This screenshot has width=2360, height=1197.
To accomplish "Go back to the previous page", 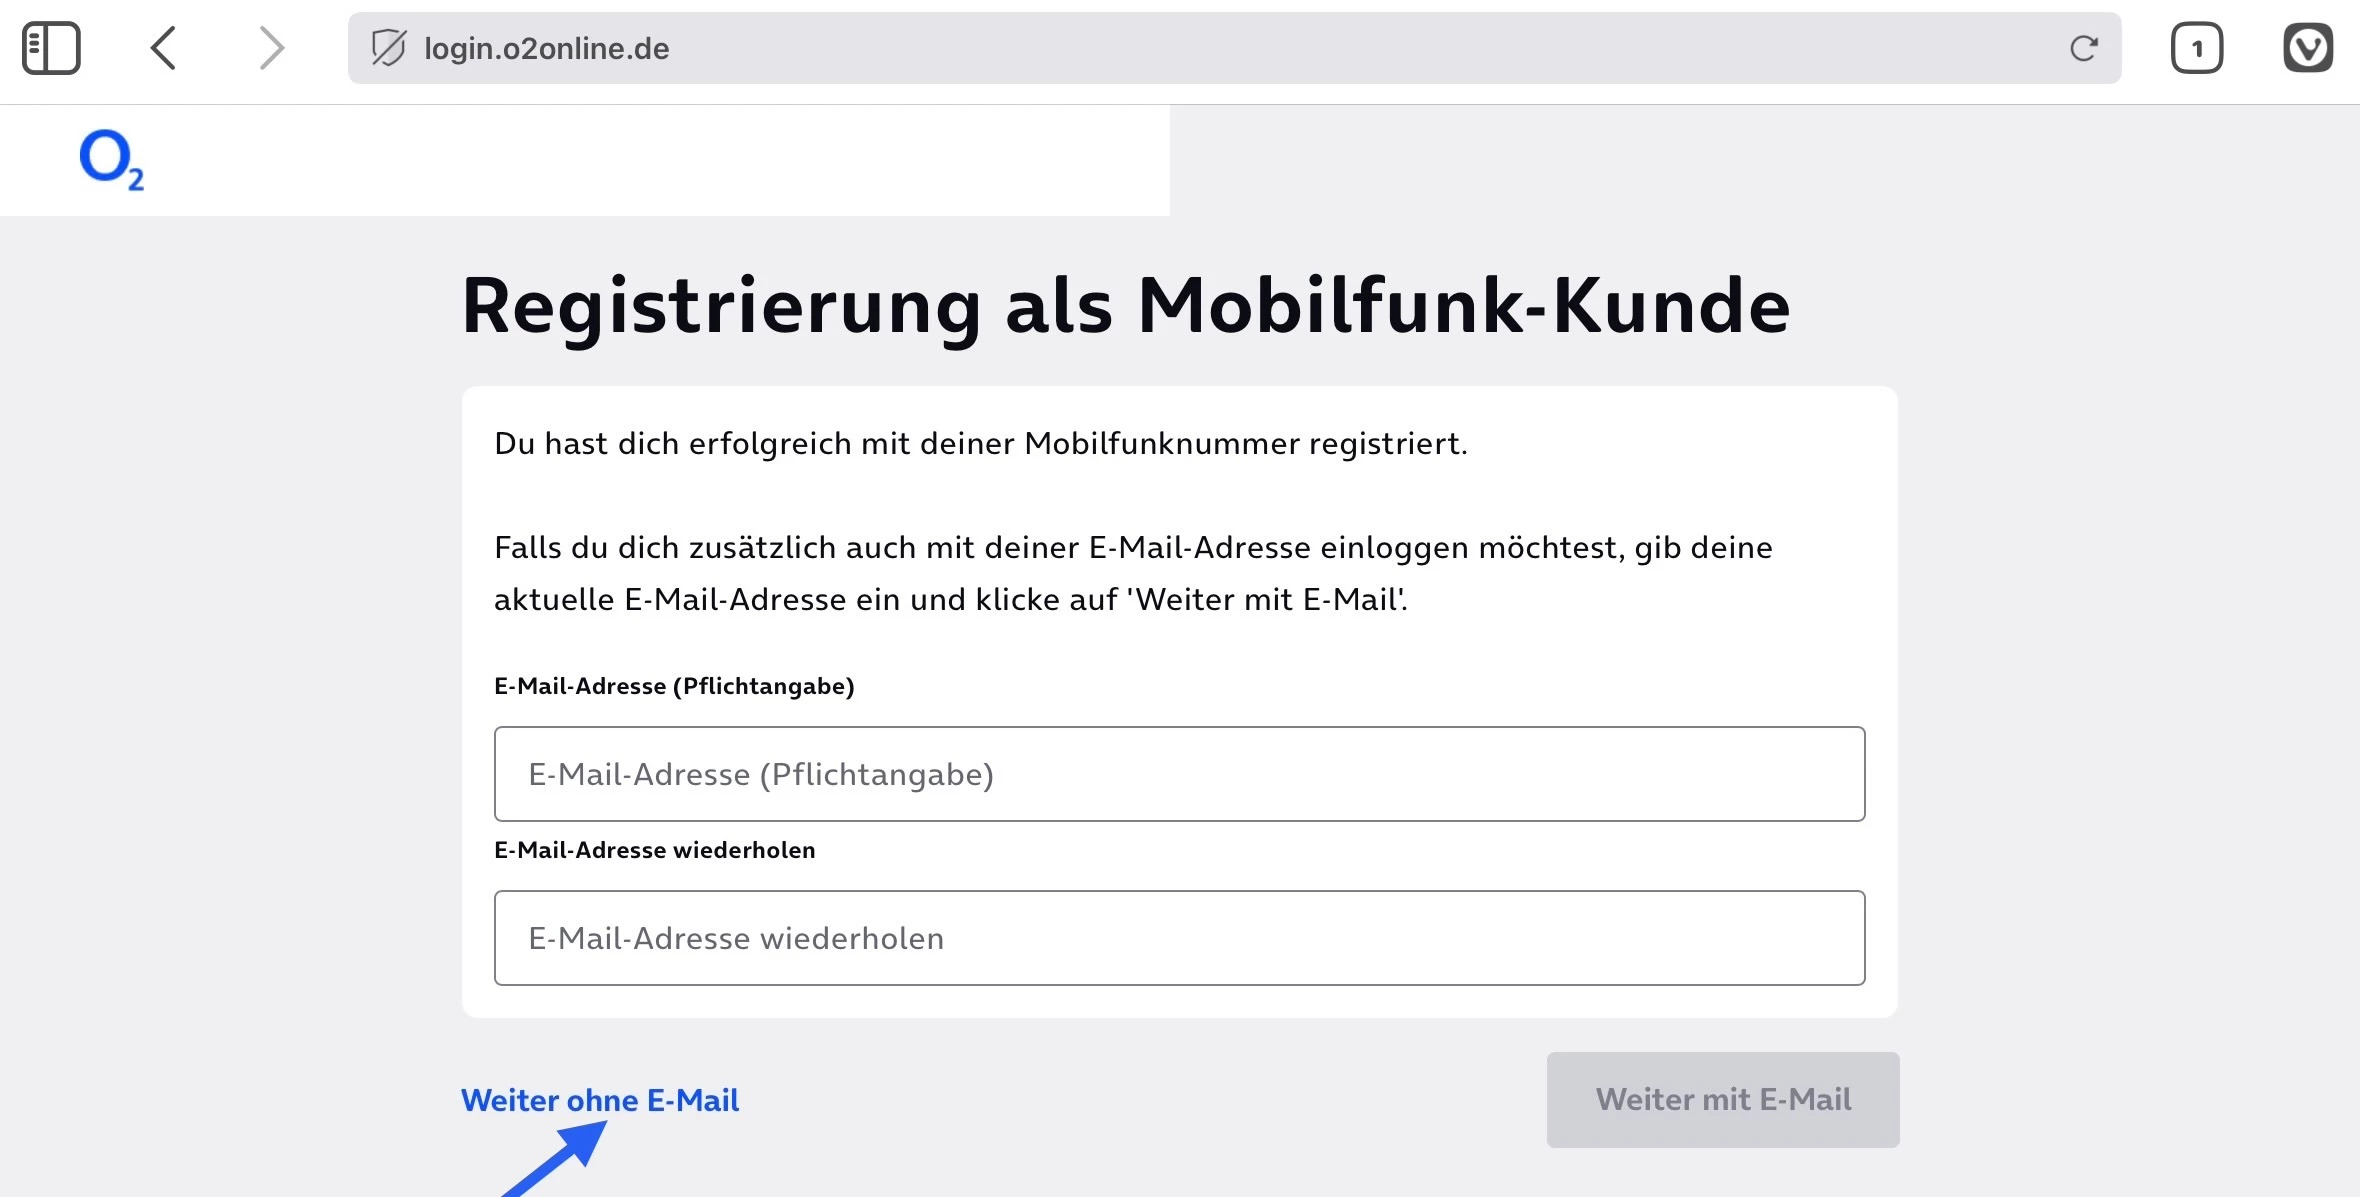I will click(x=164, y=48).
